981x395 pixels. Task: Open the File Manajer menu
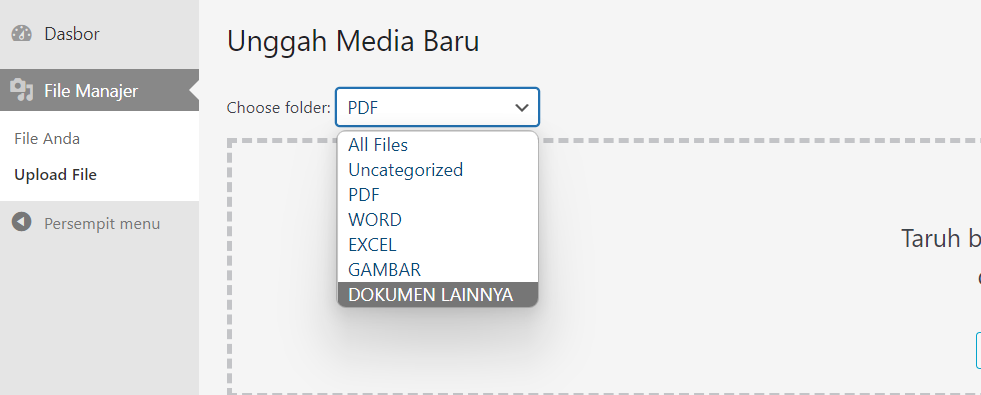pyautogui.click(x=99, y=90)
